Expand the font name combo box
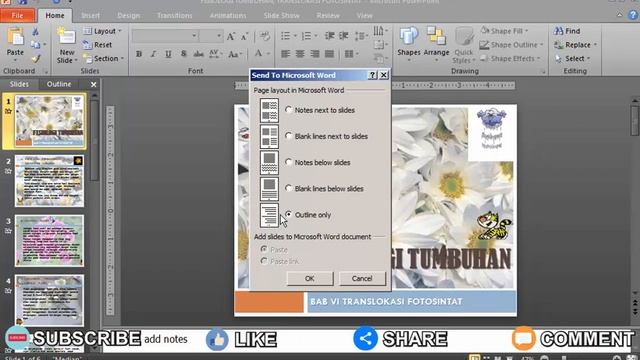 (194, 36)
